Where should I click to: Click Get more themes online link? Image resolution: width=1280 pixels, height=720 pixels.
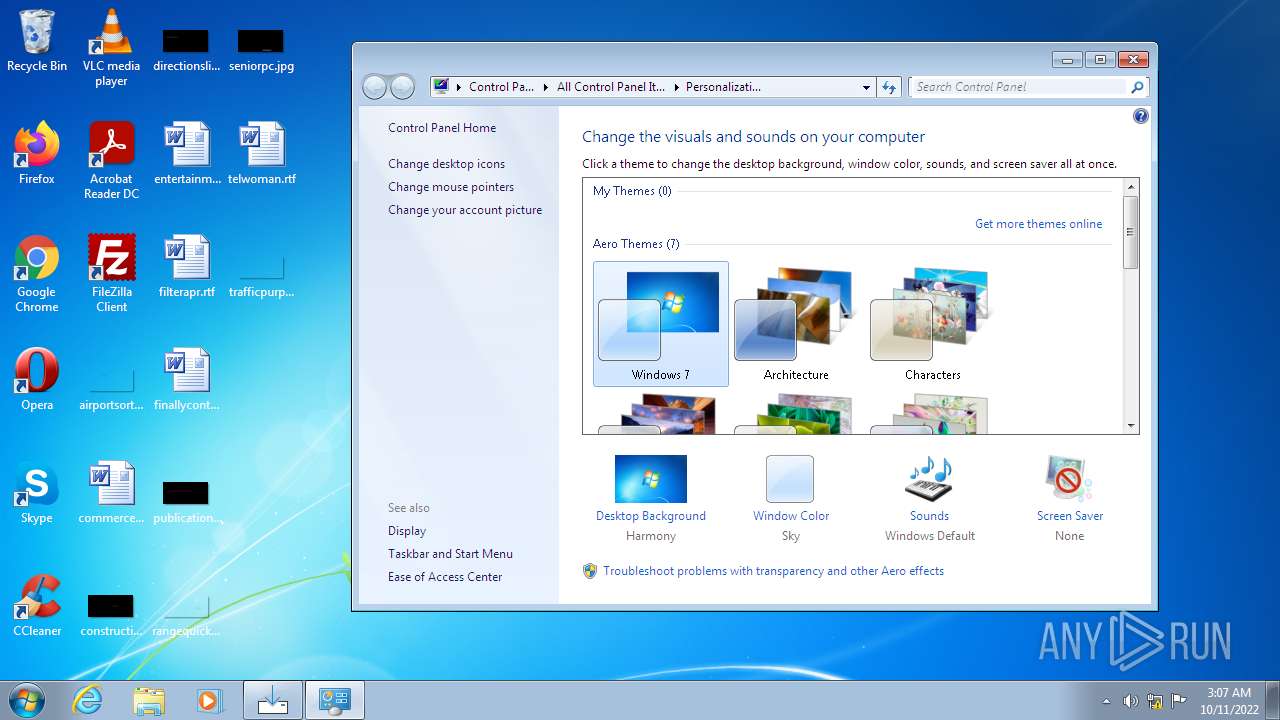pyautogui.click(x=1039, y=224)
